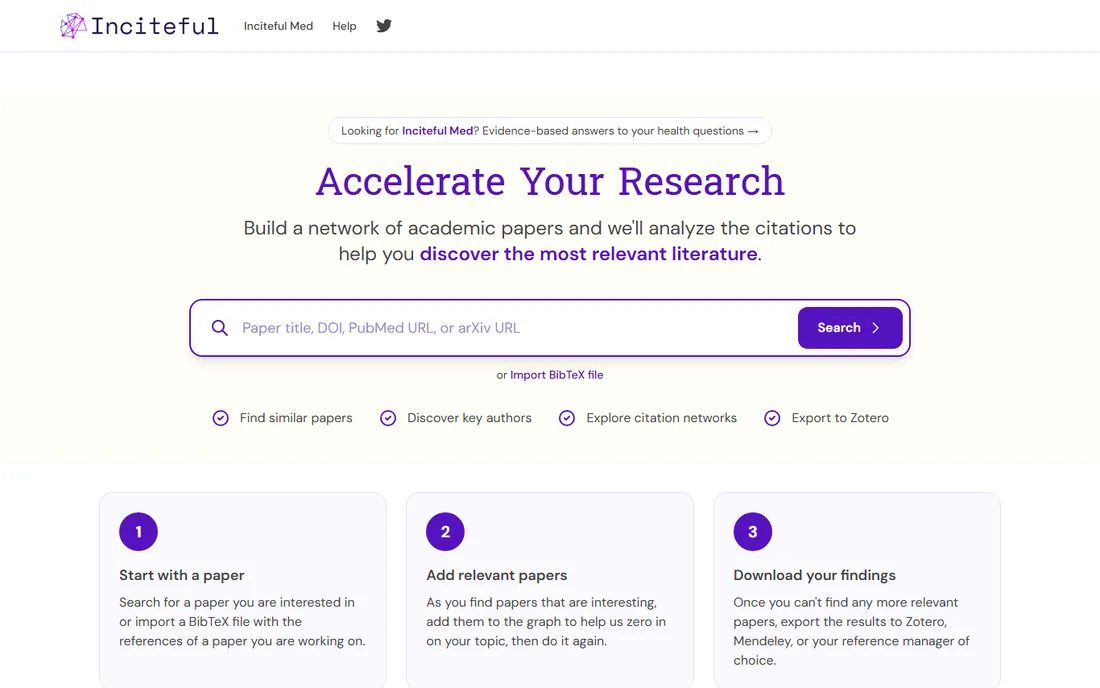Viewport: 1100px width, 688px height.
Task: Click the Download your findings title
Action: [x=814, y=575]
